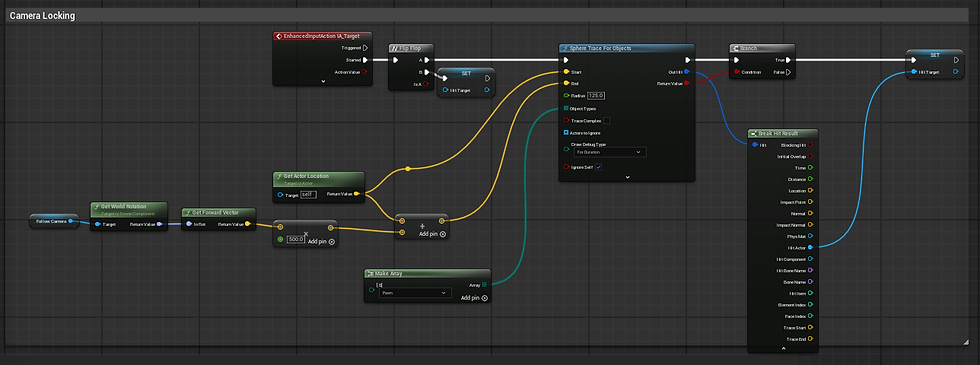Click the Start vector pin on Sphere Trace
Viewport: 980px width, 365px height.
pos(566,72)
